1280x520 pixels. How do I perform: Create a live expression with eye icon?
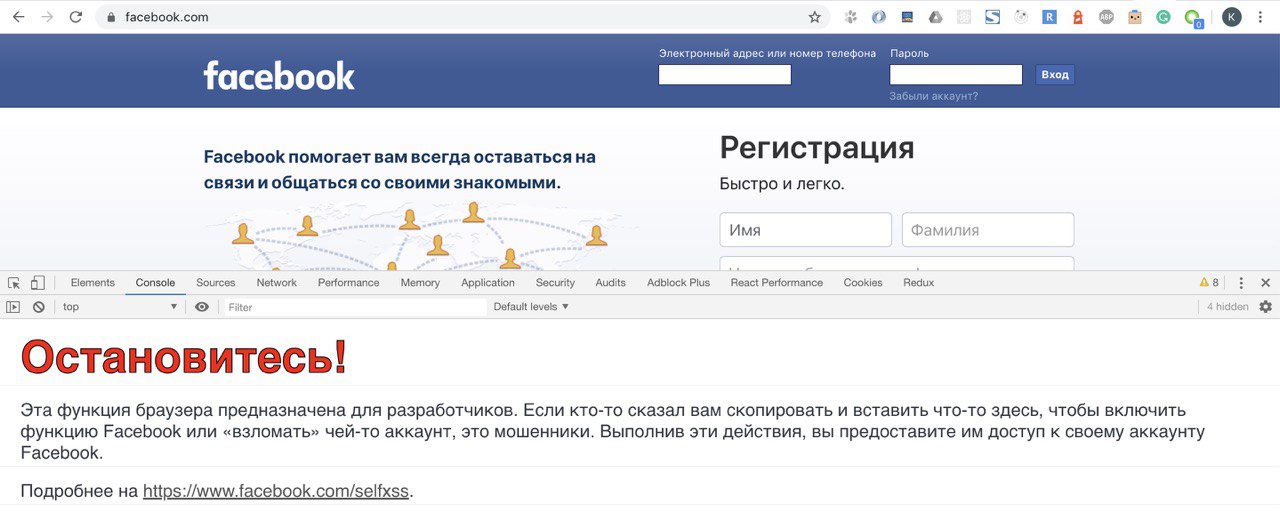(202, 307)
